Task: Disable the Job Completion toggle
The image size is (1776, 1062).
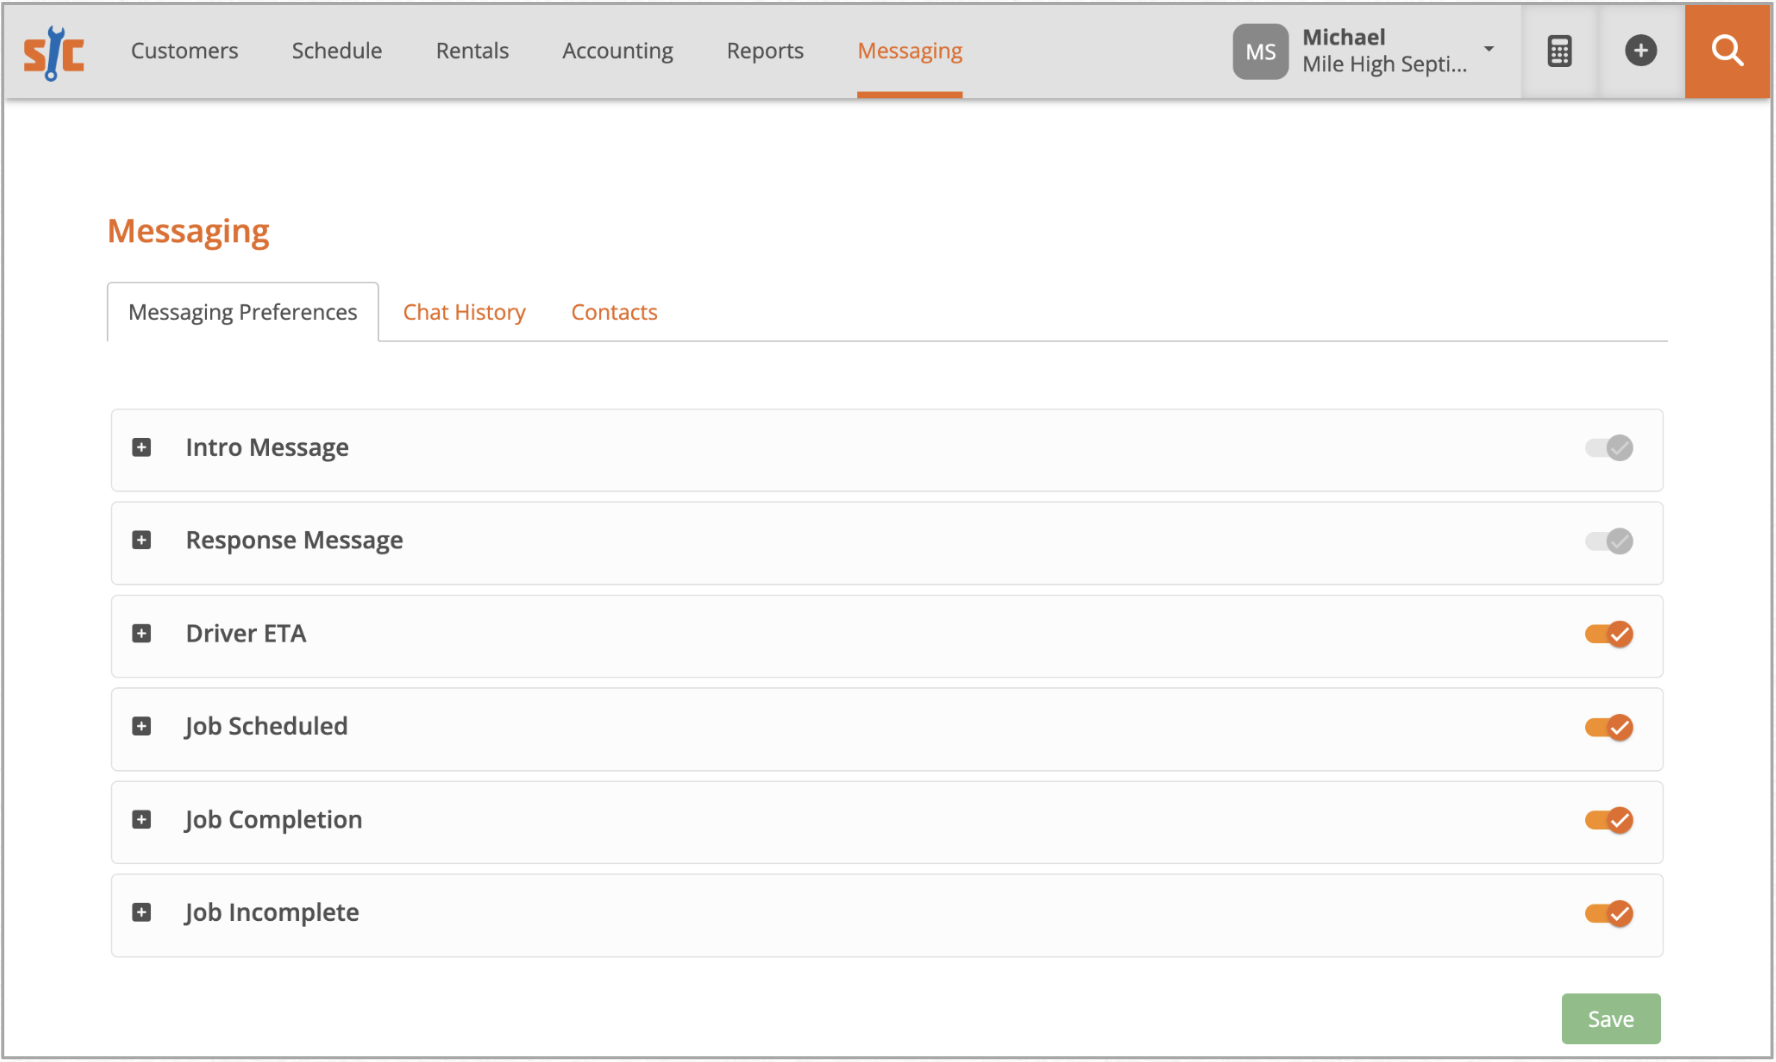Action: tap(1609, 820)
